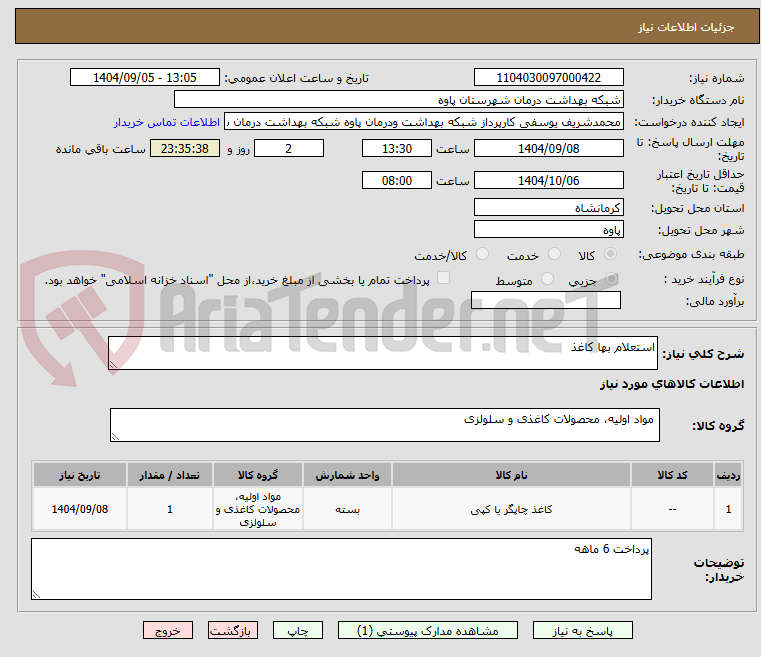Screen dimensions: 761x657
Task: Click the remaining days field showing 2
Action: 289,148
